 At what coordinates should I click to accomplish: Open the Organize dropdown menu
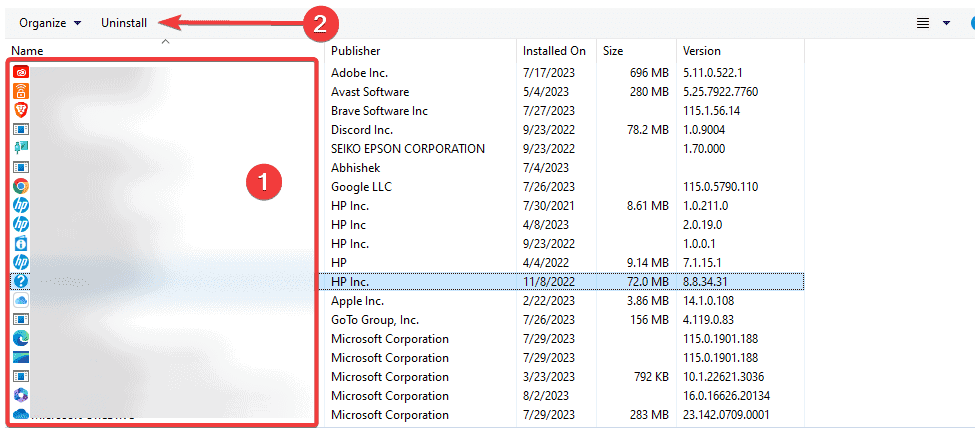click(50, 23)
